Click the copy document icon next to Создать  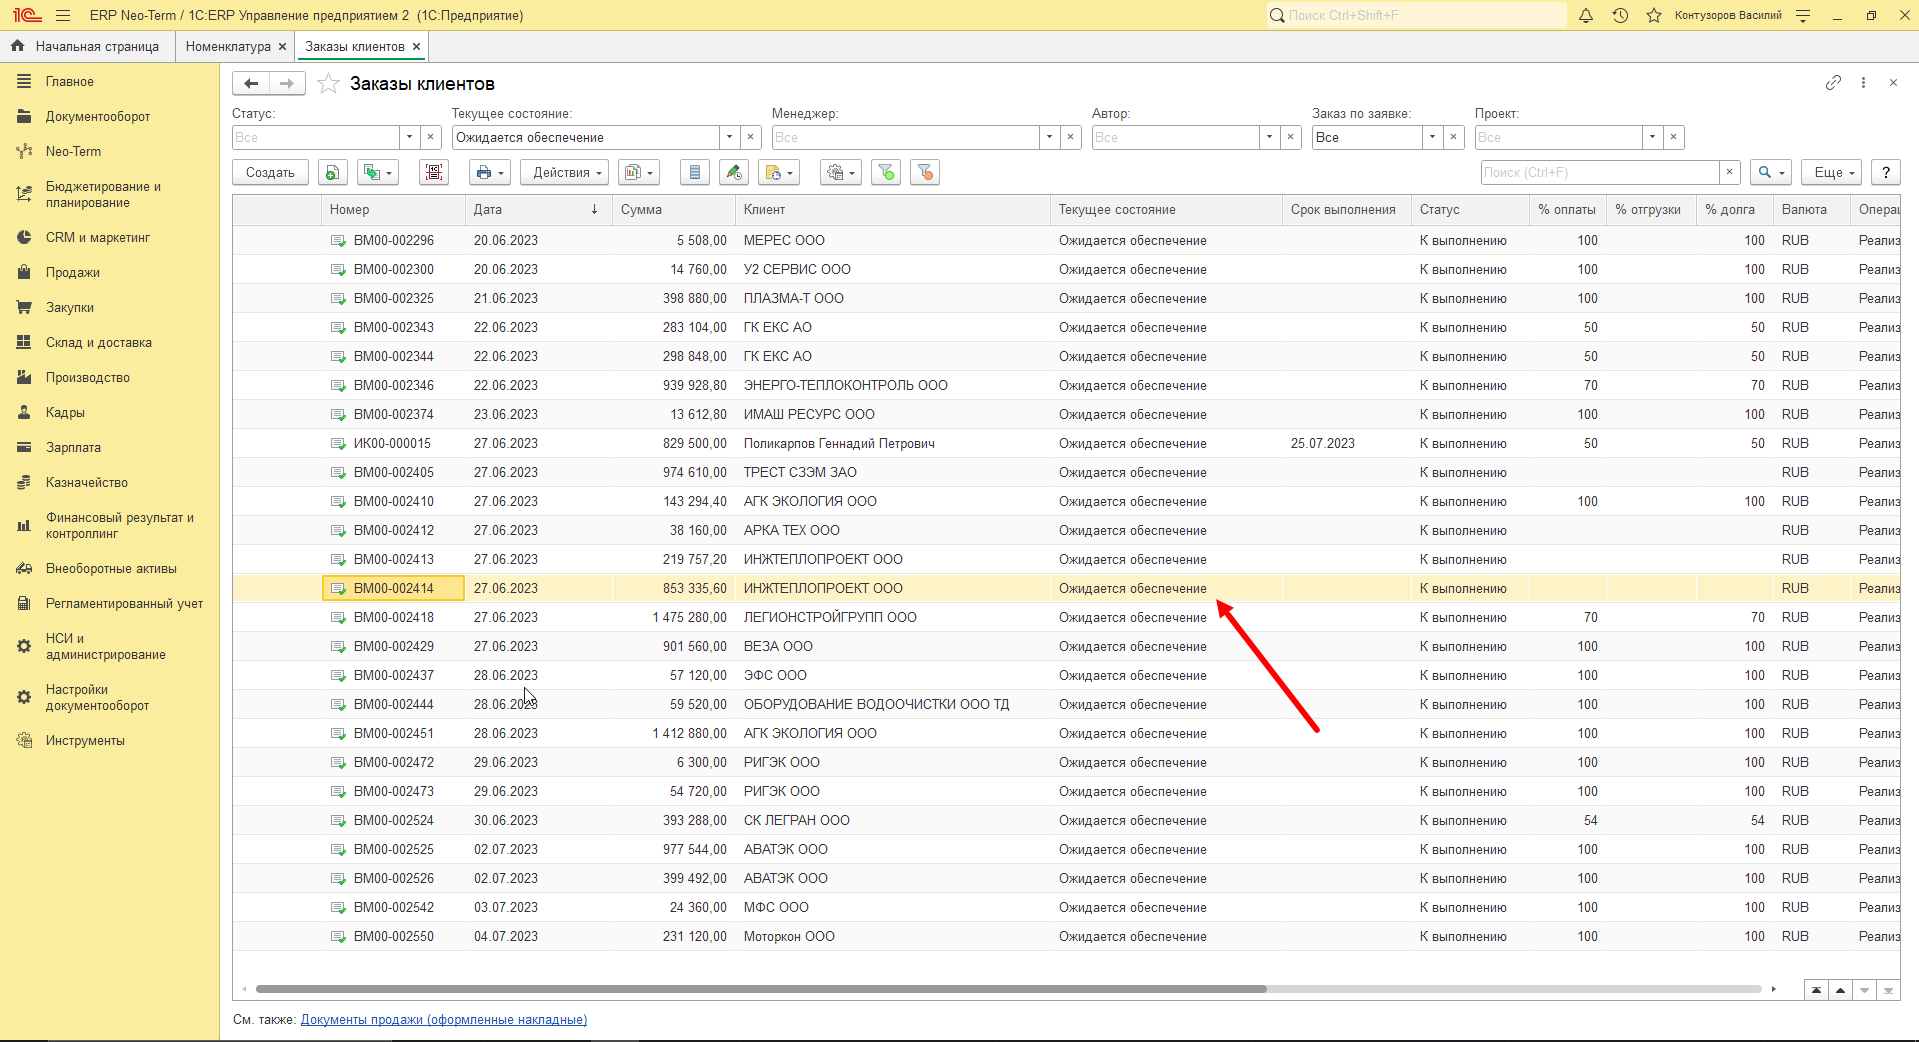pyautogui.click(x=333, y=173)
